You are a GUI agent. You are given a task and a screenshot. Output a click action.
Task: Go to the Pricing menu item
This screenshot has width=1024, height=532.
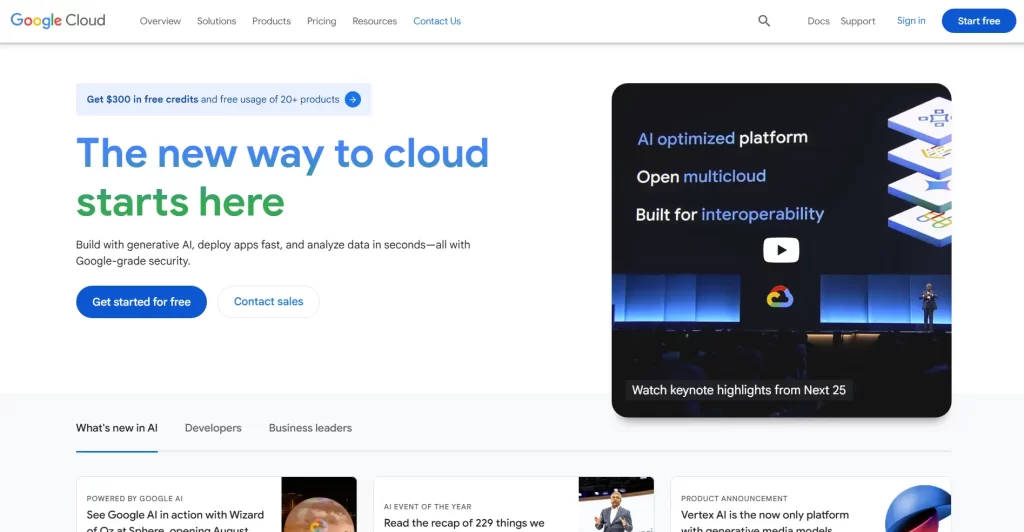click(321, 21)
